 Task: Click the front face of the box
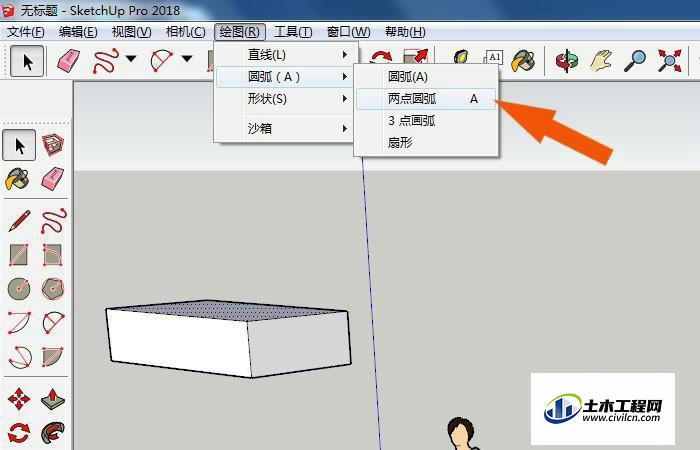(x=179, y=342)
